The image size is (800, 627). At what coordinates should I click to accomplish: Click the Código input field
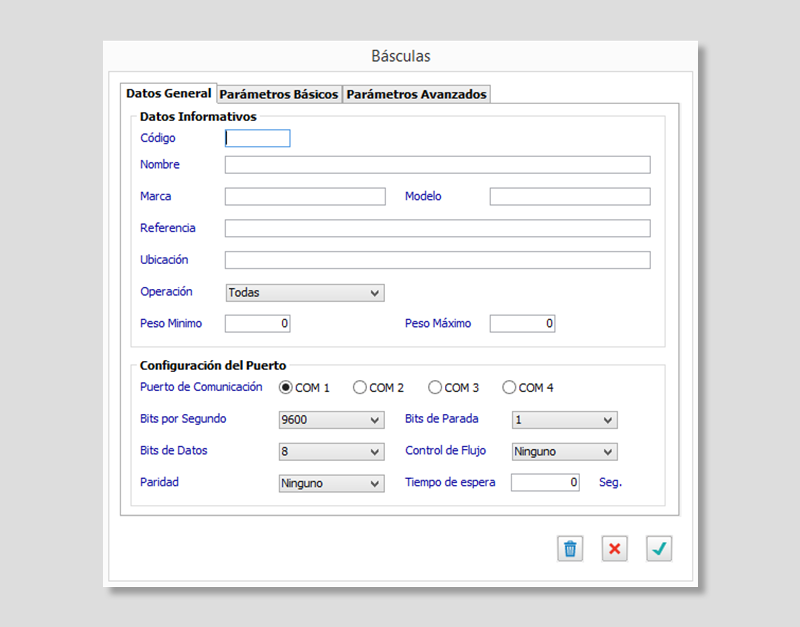click(x=257, y=139)
